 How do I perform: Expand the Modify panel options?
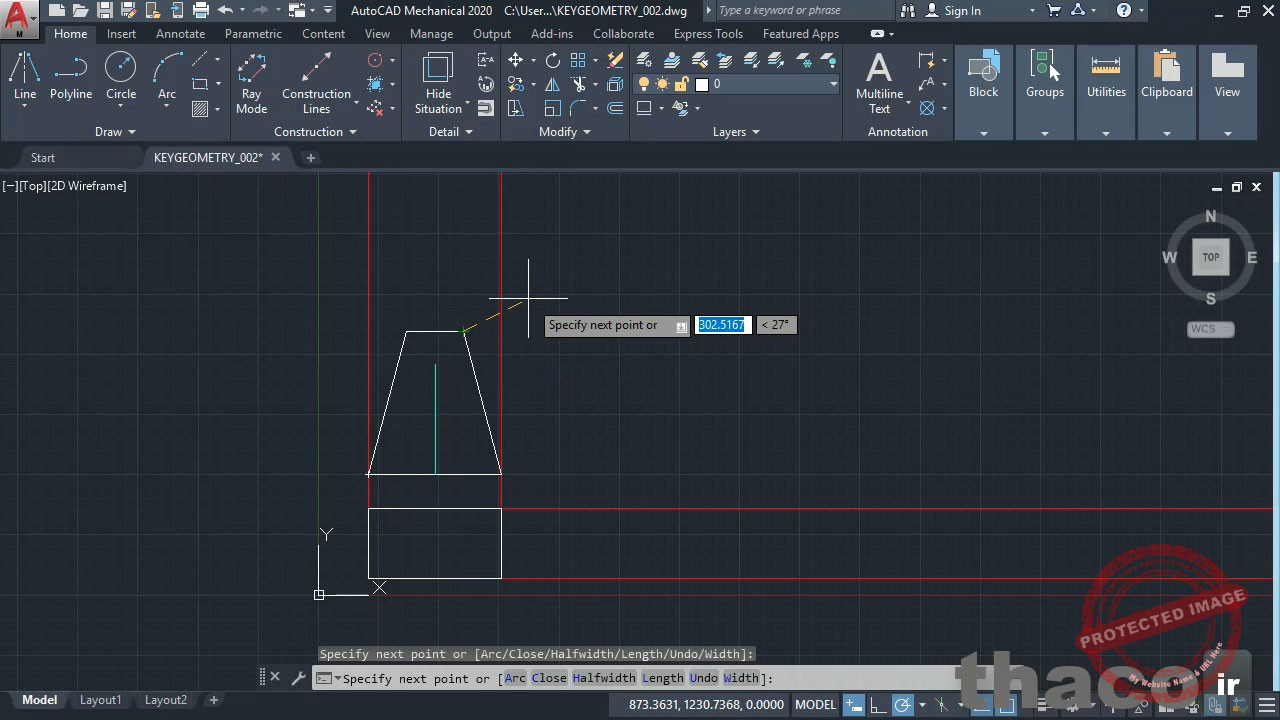click(564, 132)
